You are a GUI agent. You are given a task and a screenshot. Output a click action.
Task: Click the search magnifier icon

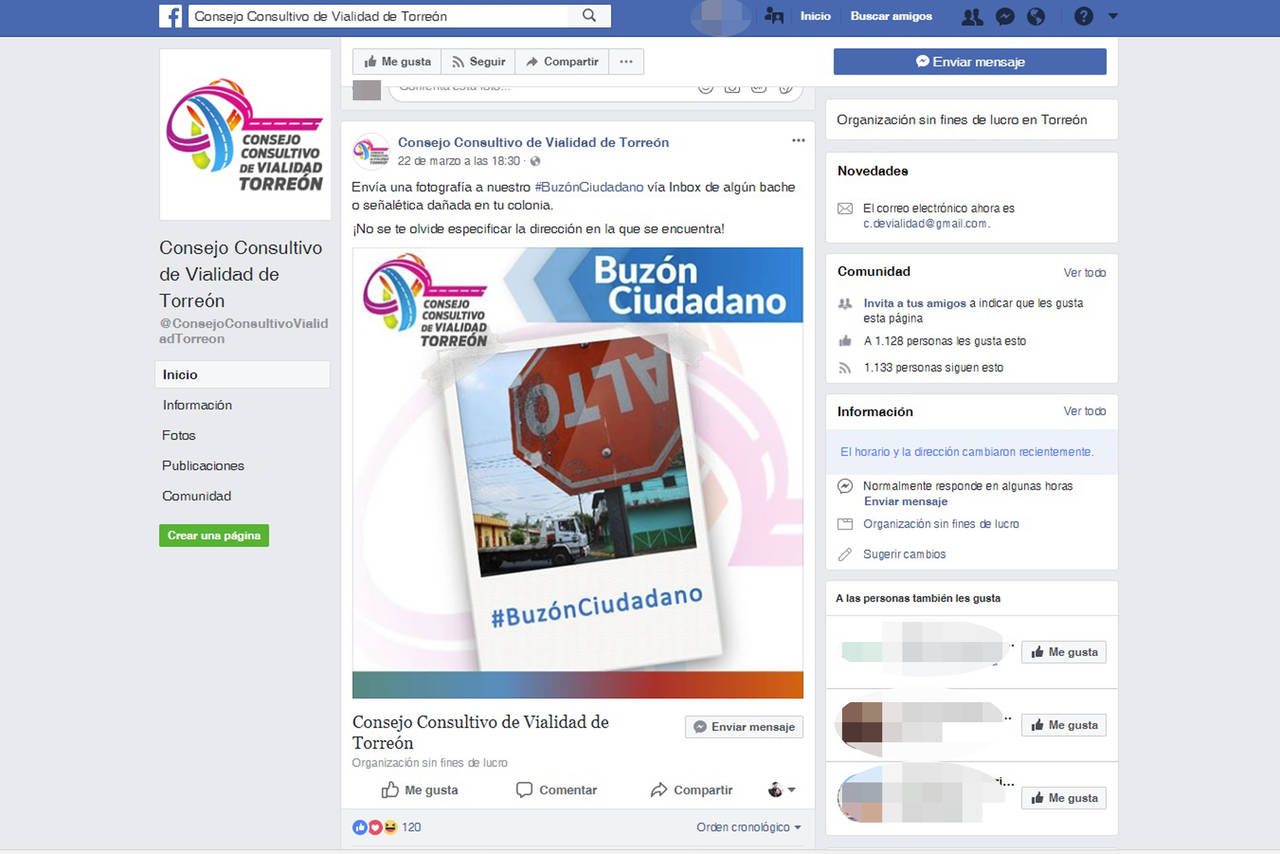[x=589, y=16]
